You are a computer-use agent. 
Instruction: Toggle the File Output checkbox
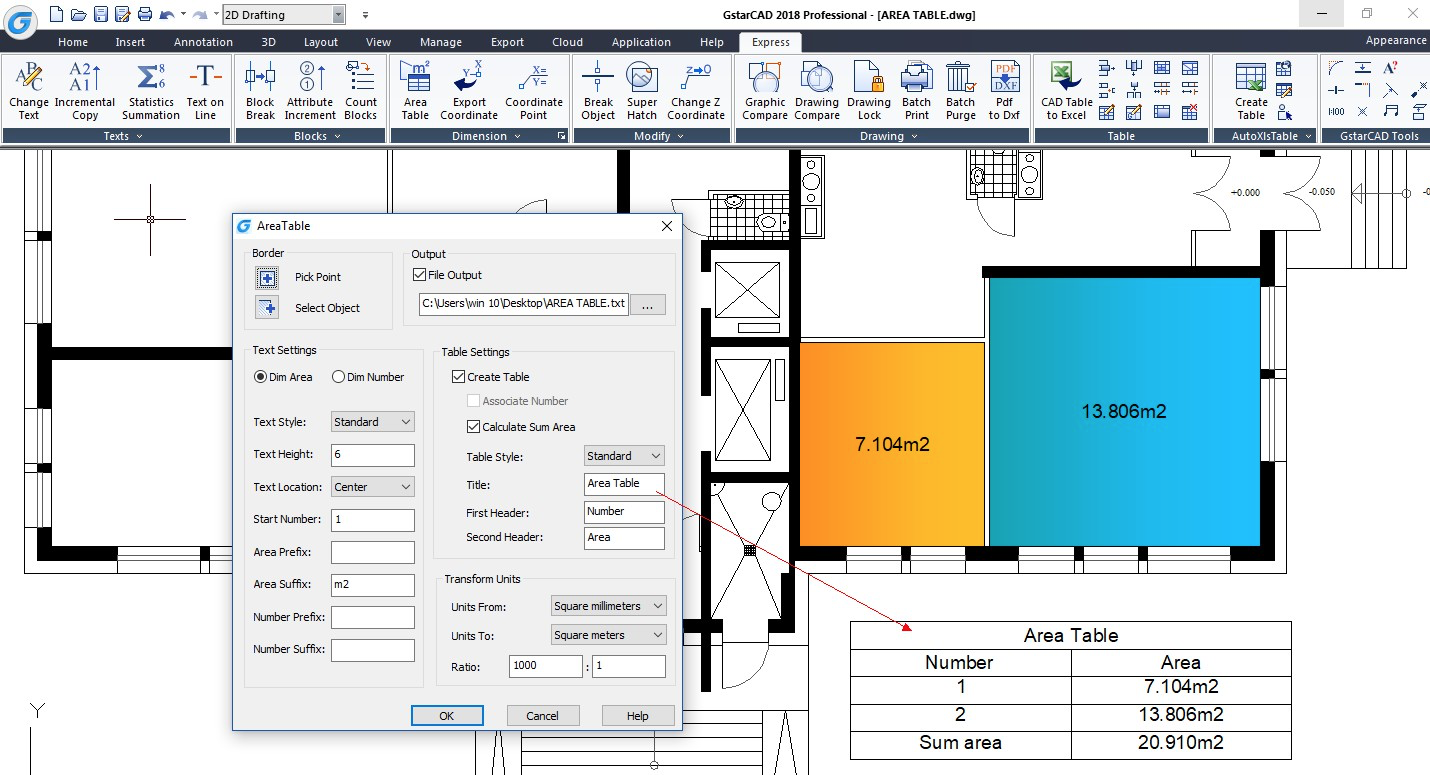coord(420,275)
